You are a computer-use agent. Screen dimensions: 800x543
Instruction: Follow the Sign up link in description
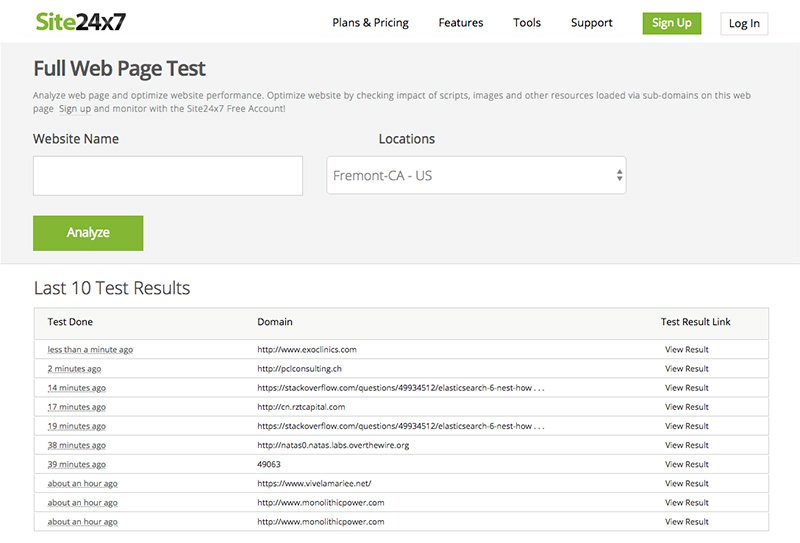coord(75,108)
